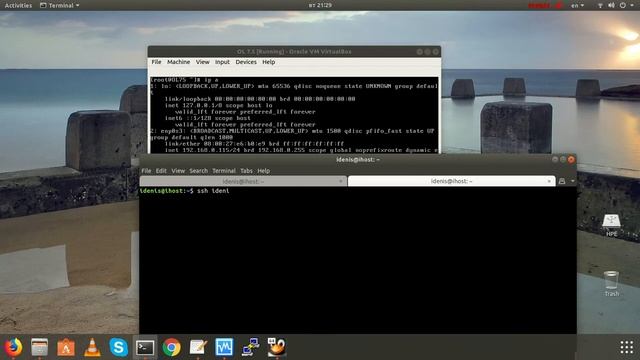Select the active second idenis@ihost tab
This screenshot has height=360, width=640.
click(x=451, y=181)
